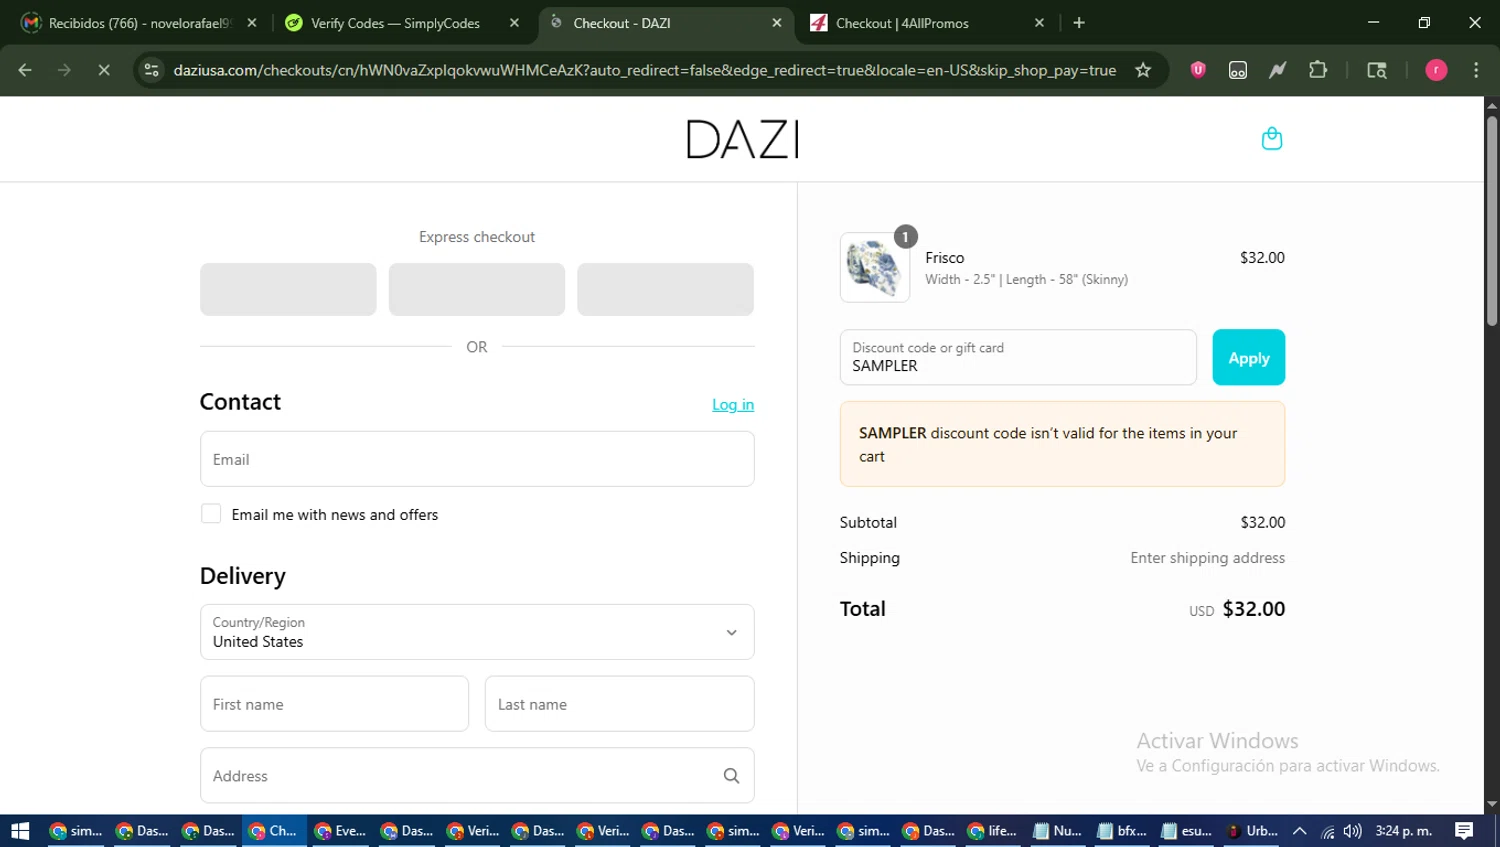Viewport: 1500px width, 847px height.
Task: Open the bfx... notepad taskbar item
Action: pos(1122,831)
